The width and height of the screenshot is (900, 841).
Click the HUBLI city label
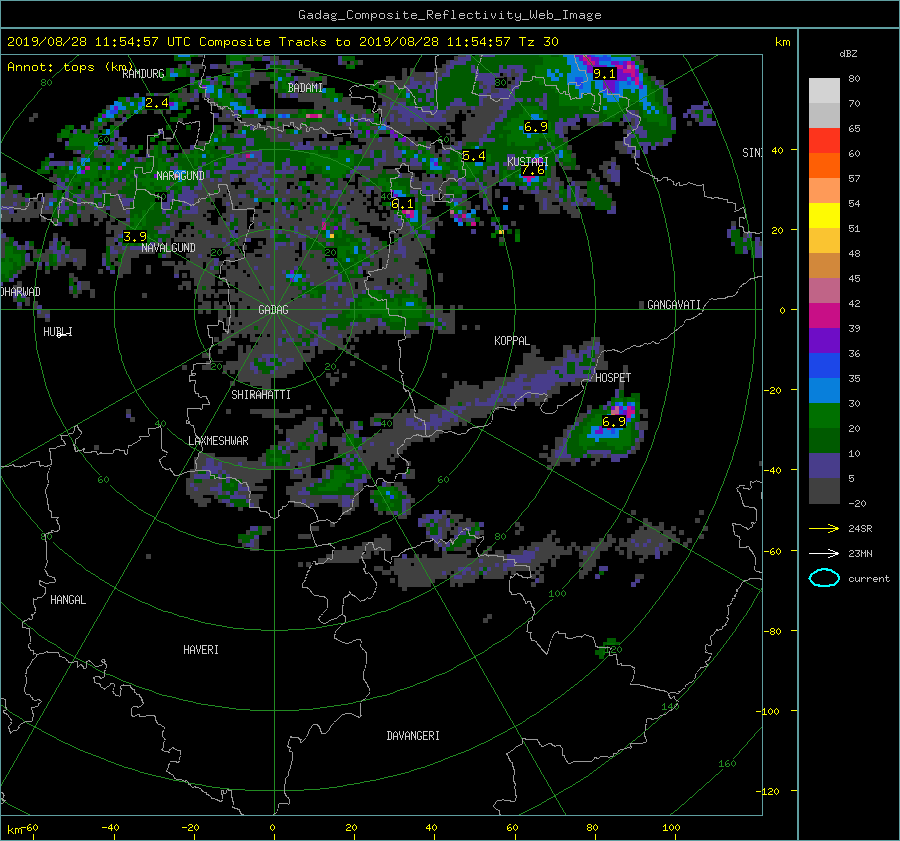click(x=57, y=332)
